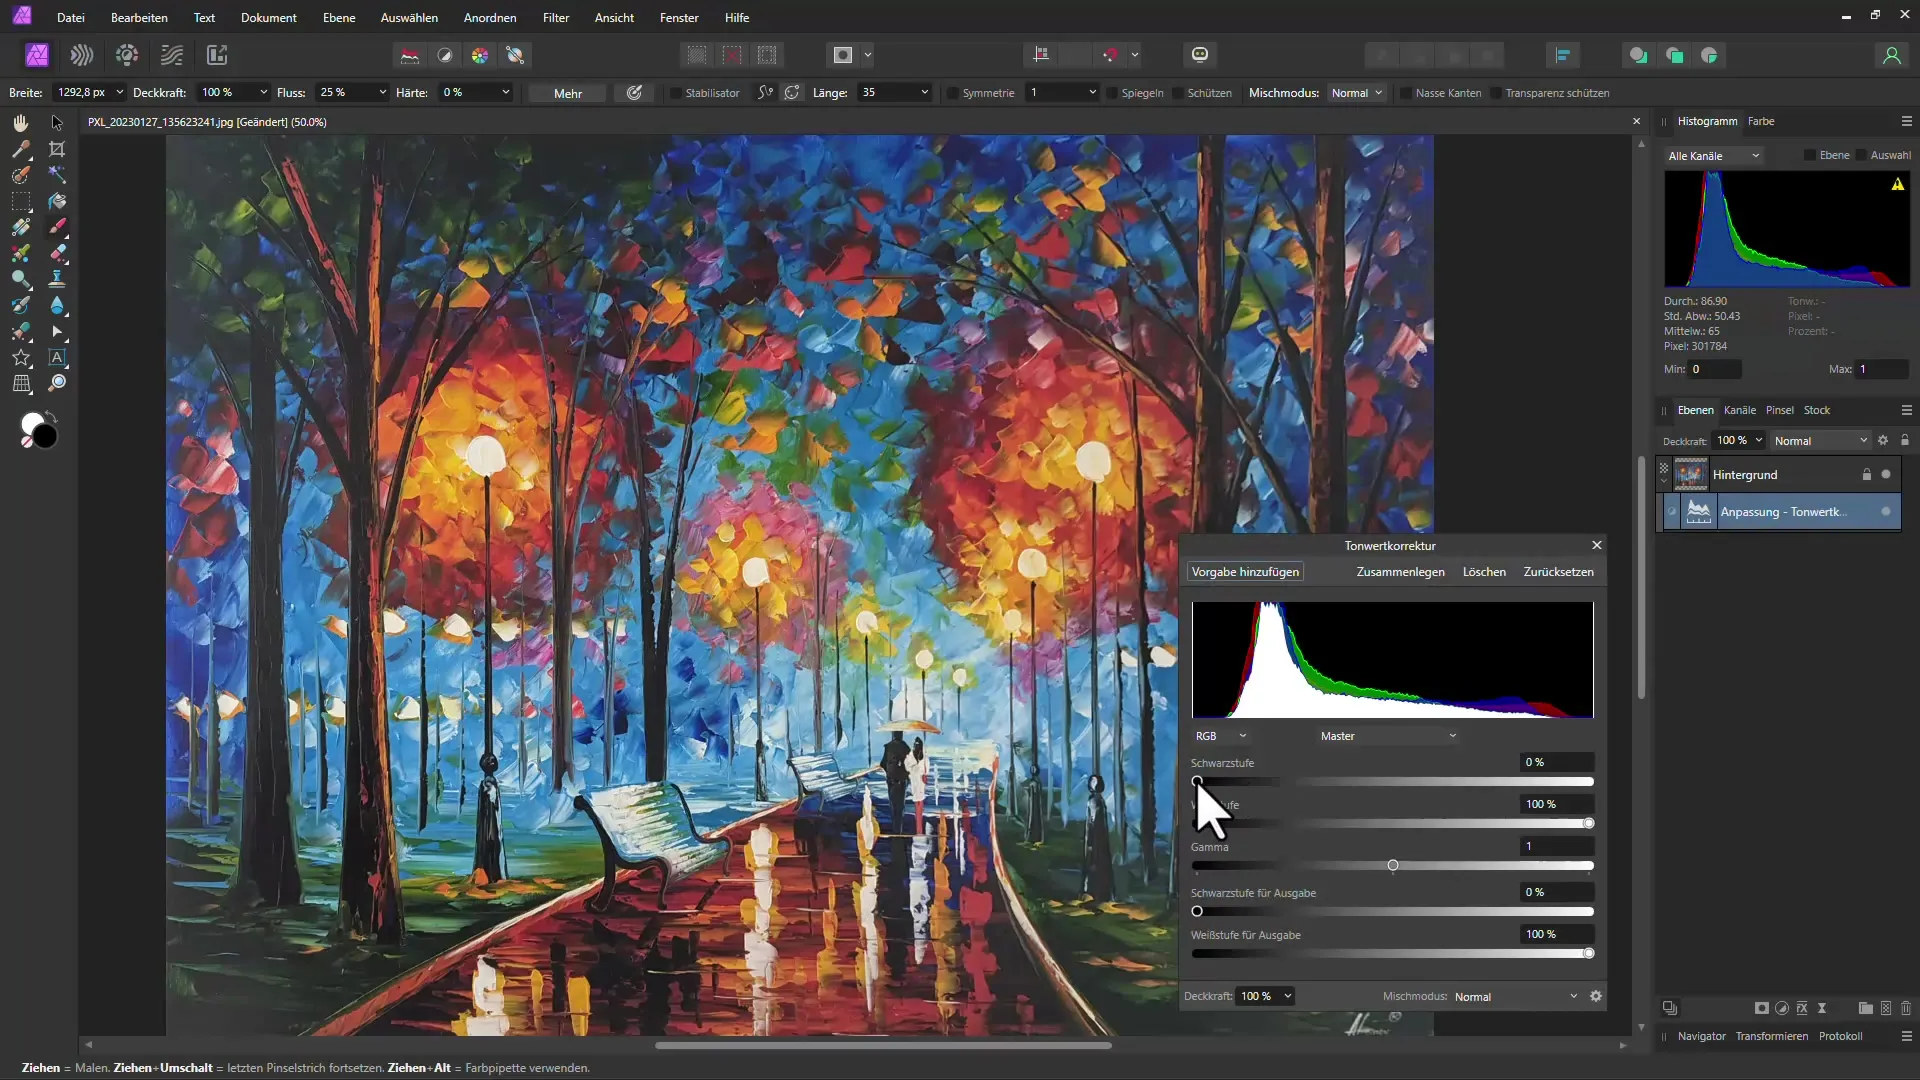The image size is (1920, 1080).
Task: Click the Zurücksetzen button
Action: coord(1558,572)
